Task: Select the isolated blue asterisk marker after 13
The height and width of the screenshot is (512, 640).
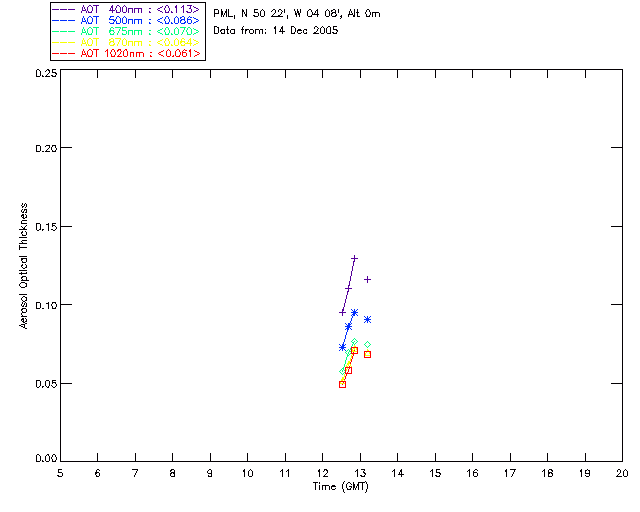Action: point(367,320)
